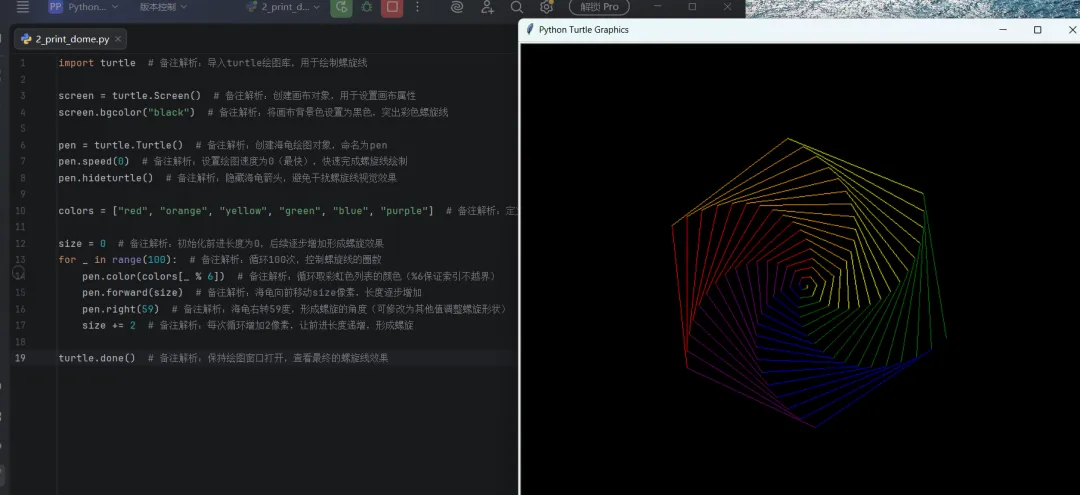Click feather icon in Turtle Graphics title bar
This screenshot has width=1080, height=495.
530,30
